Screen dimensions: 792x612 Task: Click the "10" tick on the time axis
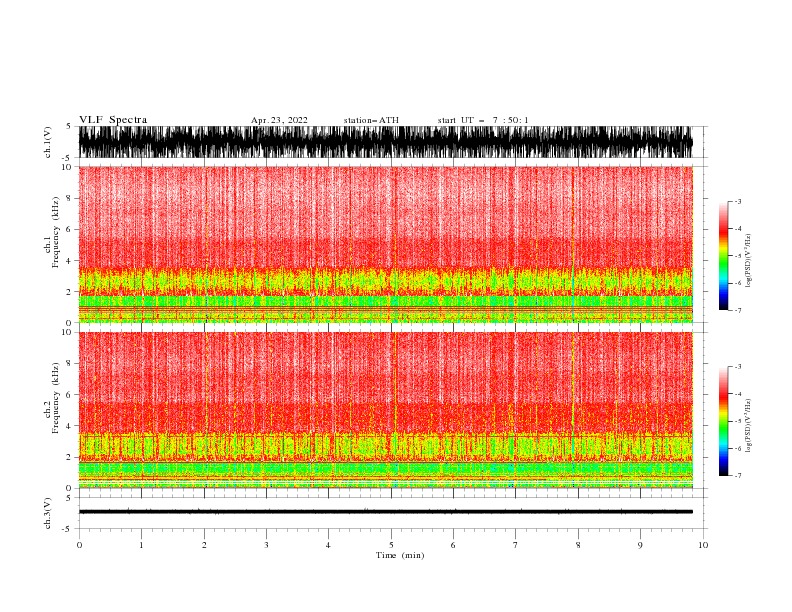703,545
